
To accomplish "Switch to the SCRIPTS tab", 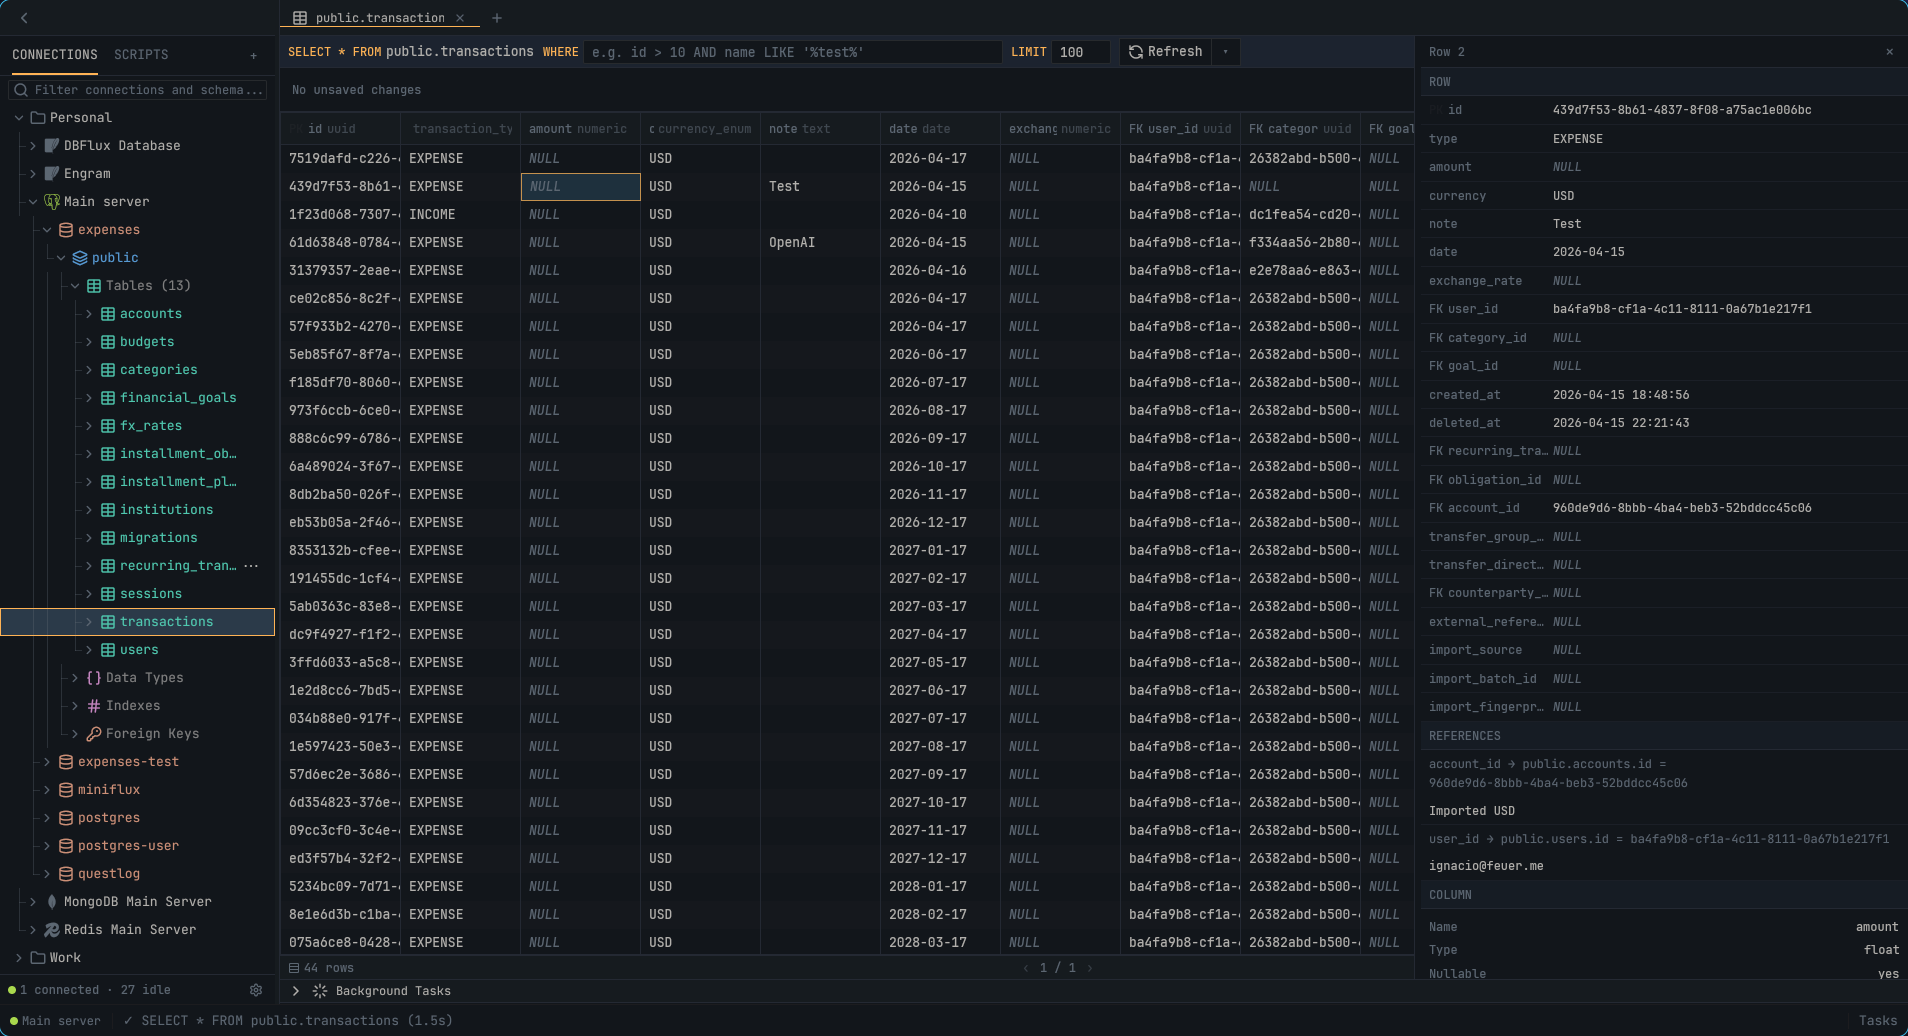I will click(x=141, y=55).
